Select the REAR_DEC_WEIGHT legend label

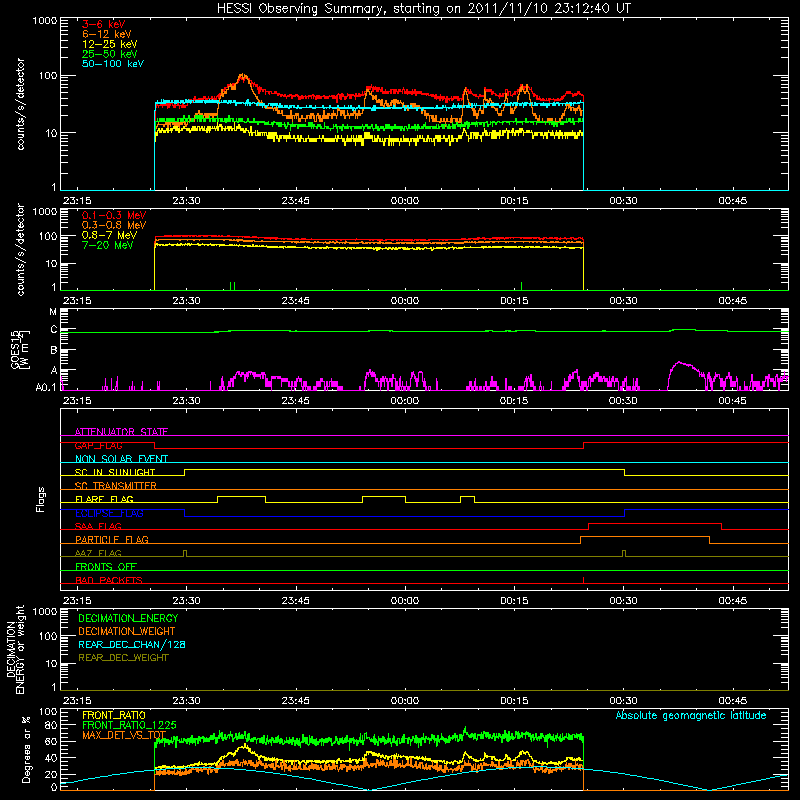(x=123, y=658)
